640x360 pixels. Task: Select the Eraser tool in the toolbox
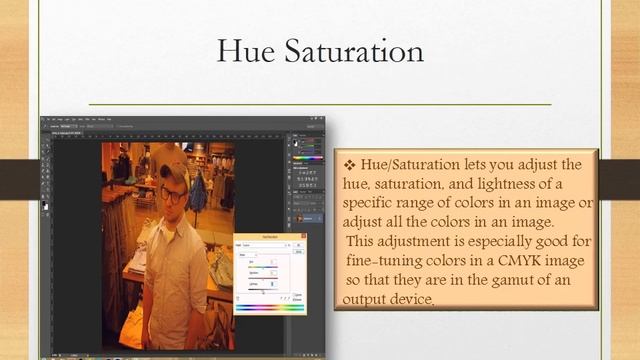coord(43,171)
